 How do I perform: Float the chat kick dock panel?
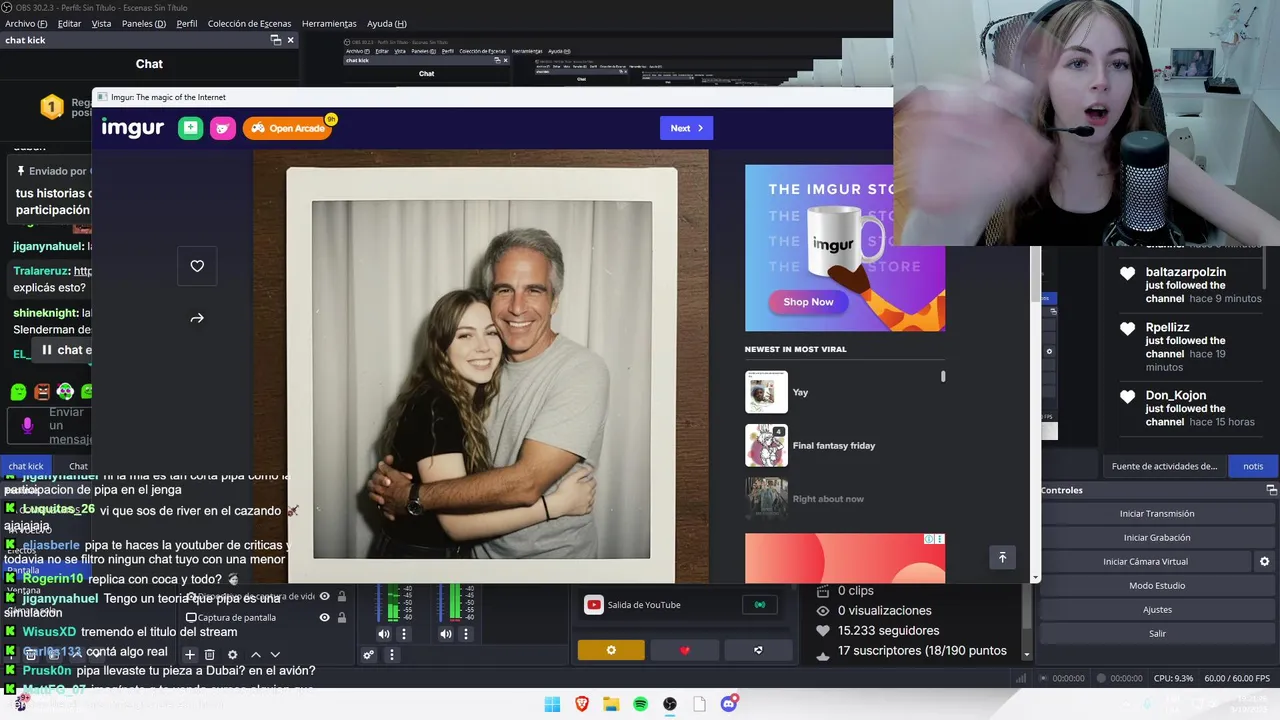coord(276,40)
